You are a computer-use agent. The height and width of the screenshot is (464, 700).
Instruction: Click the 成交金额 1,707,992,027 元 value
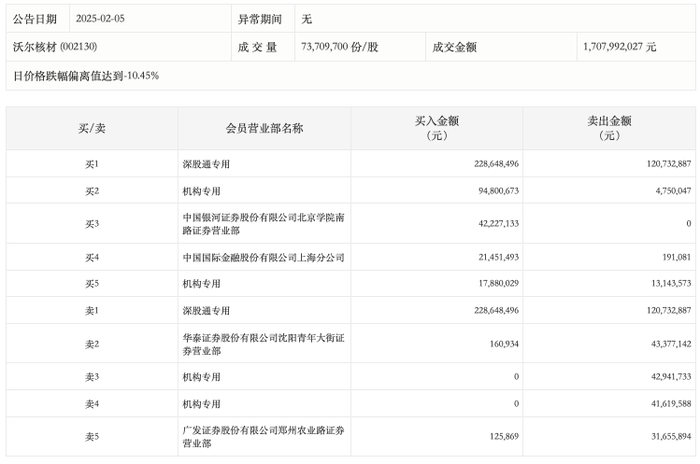(x=619, y=46)
